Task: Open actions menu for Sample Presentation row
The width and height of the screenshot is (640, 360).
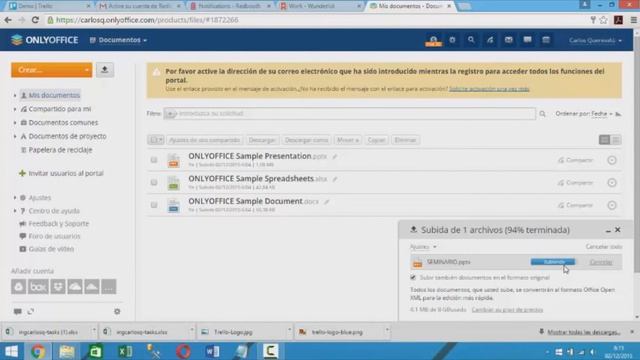Action: point(612,160)
